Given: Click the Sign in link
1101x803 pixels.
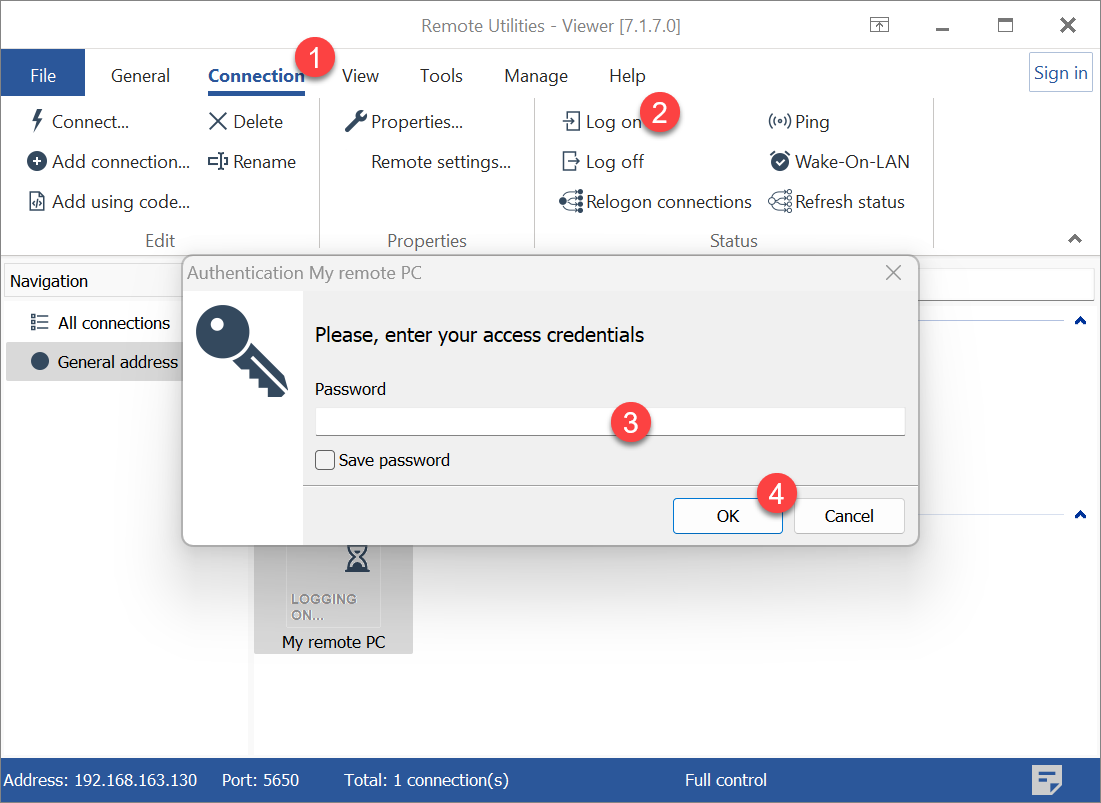Looking at the screenshot, I should 1060,72.
